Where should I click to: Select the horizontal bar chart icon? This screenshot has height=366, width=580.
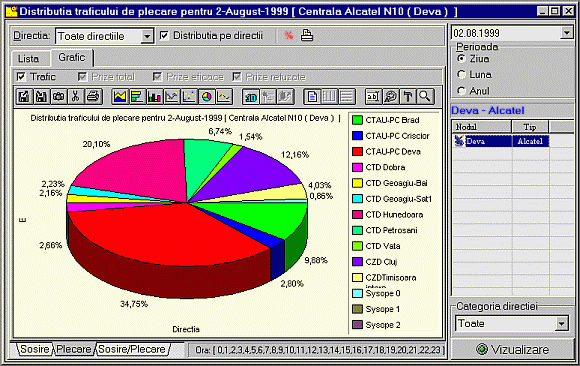tap(137, 97)
